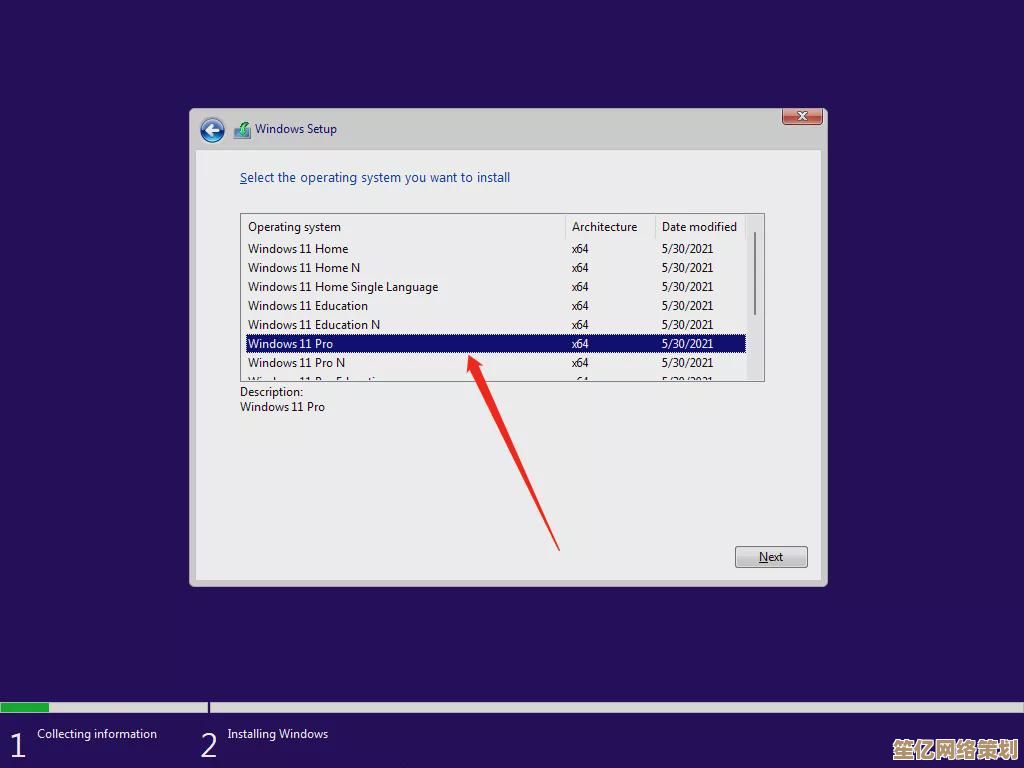Close the Windows Setup window
1024x768 pixels.
[801, 115]
